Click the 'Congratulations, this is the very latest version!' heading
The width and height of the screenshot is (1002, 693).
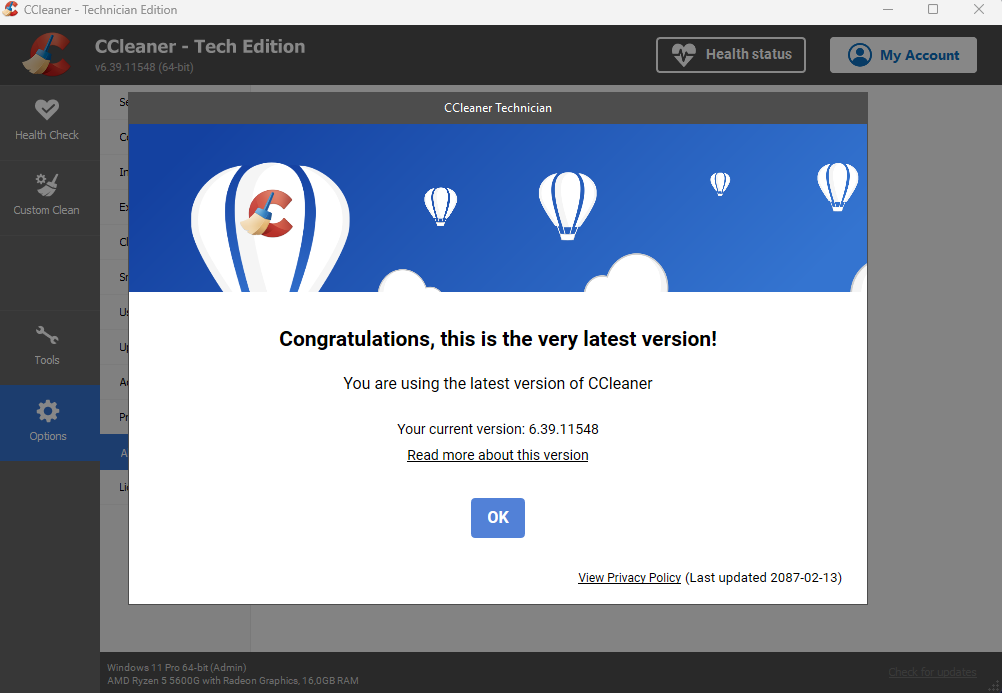point(498,339)
